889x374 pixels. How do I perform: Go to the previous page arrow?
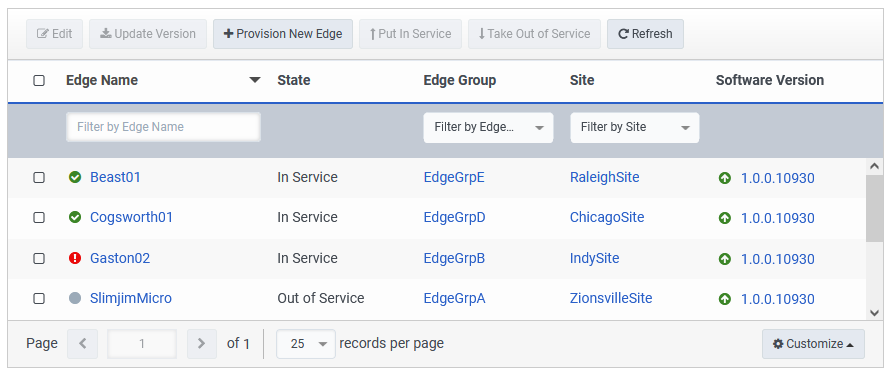[x=82, y=343]
